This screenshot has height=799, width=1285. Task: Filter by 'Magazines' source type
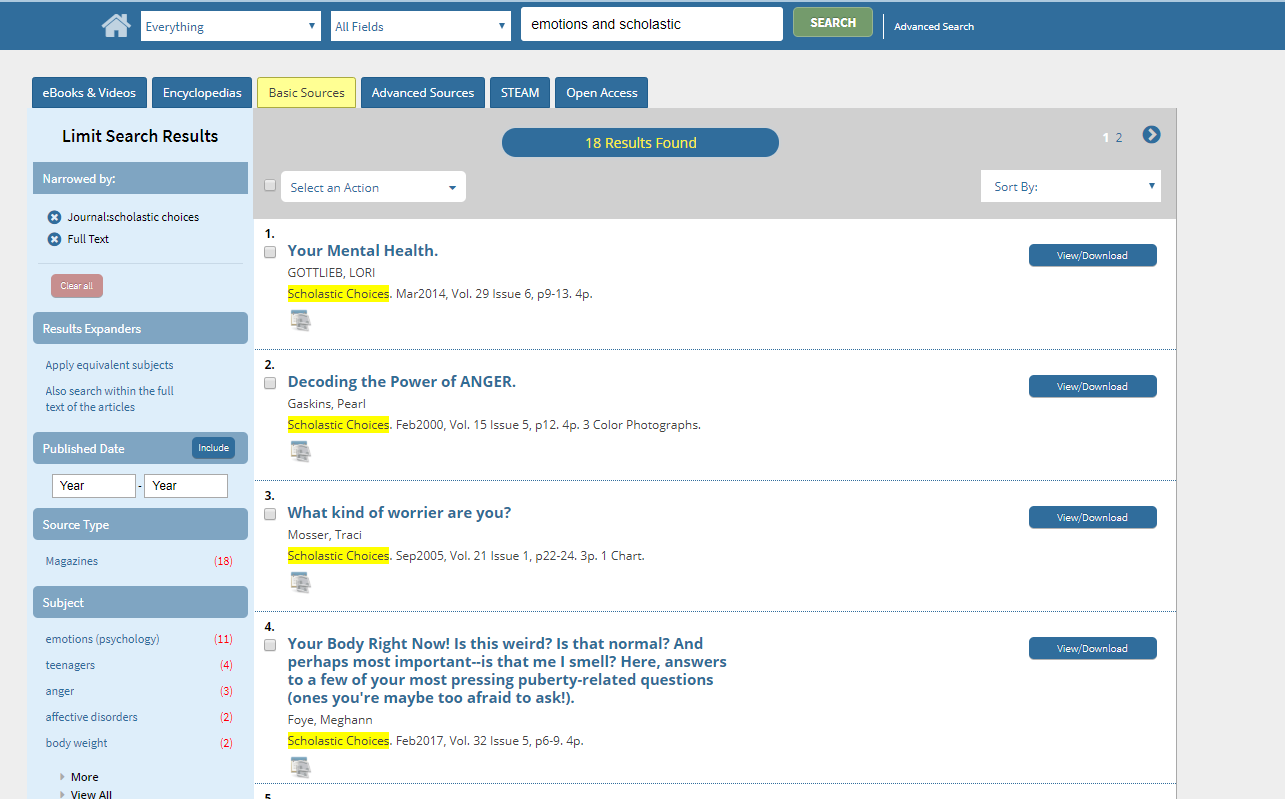coord(72,561)
